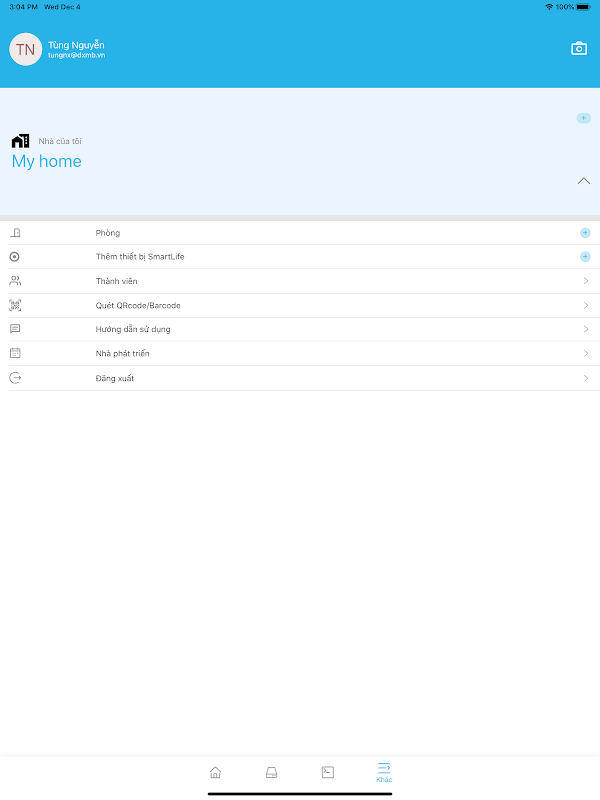Add SmartLife device with plus icon
This screenshot has width=600, height=800.
pos(585,257)
